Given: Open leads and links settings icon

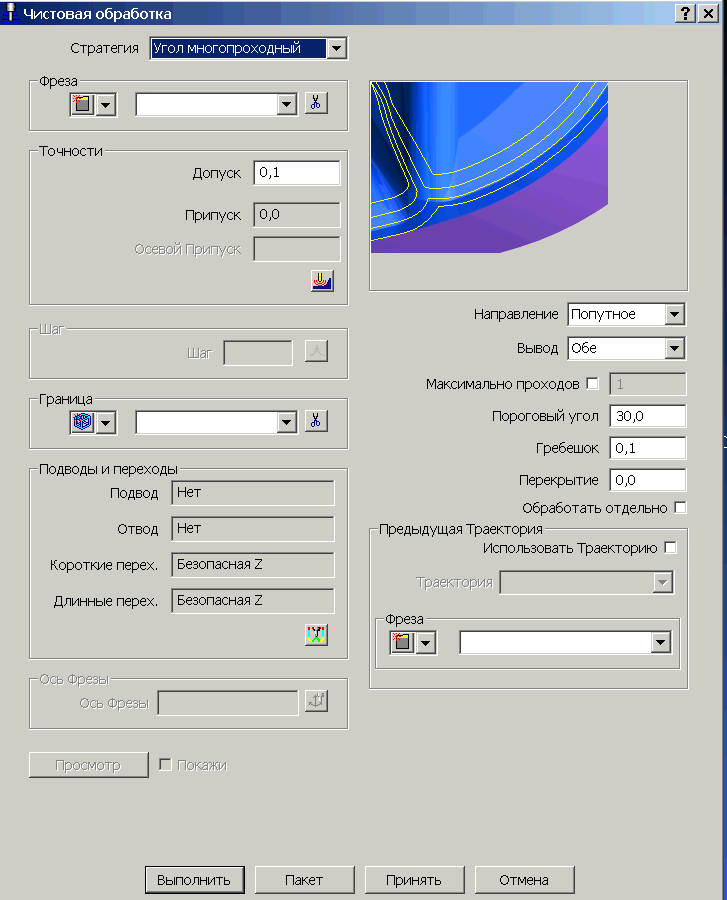Looking at the screenshot, I should pyautogui.click(x=316, y=635).
